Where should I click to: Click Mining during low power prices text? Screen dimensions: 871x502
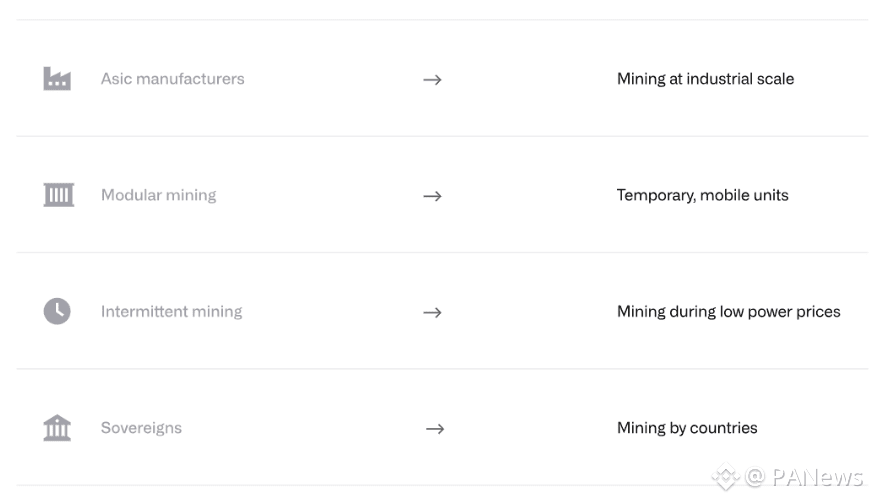point(729,312)
